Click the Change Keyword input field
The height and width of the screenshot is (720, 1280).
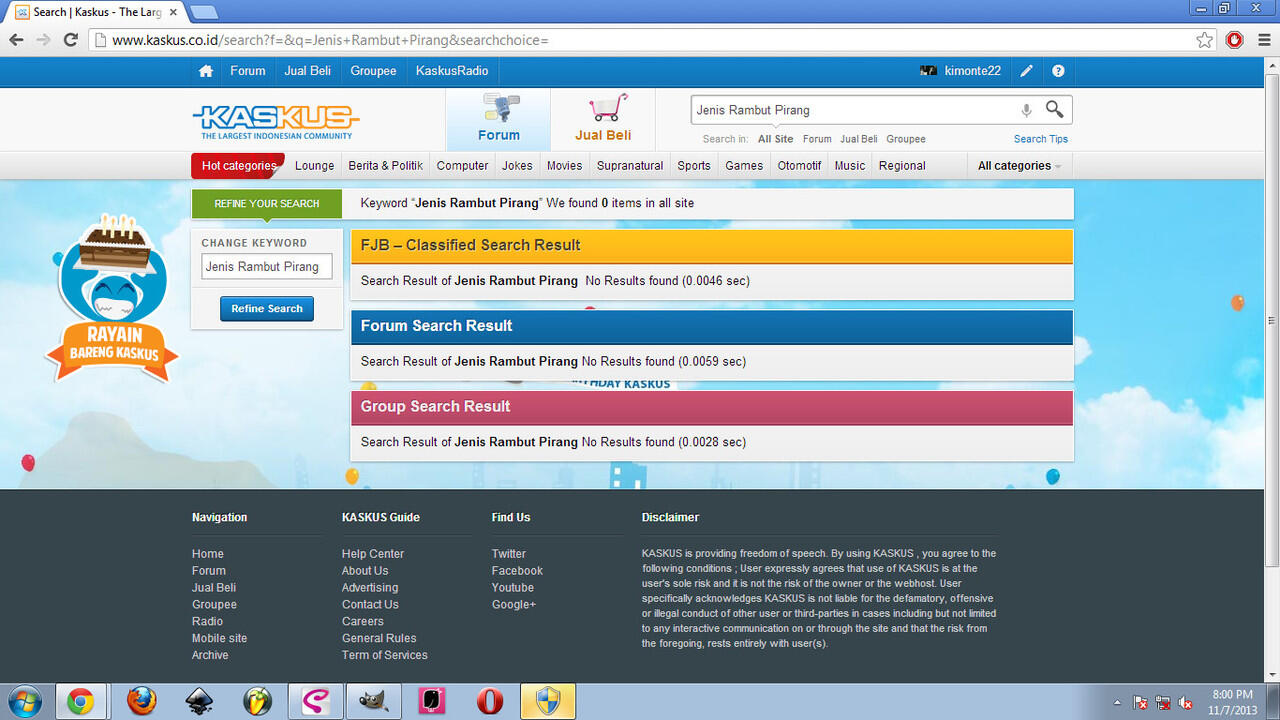[x=267, y=267]
